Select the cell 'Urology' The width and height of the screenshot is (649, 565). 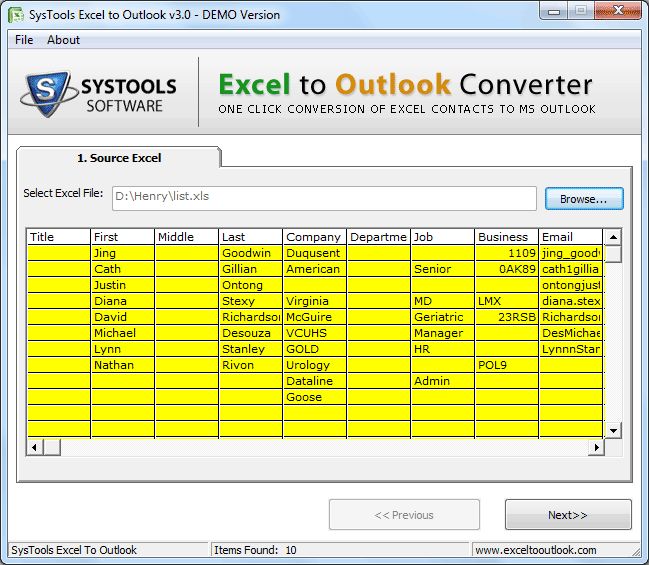coord(315,365)
